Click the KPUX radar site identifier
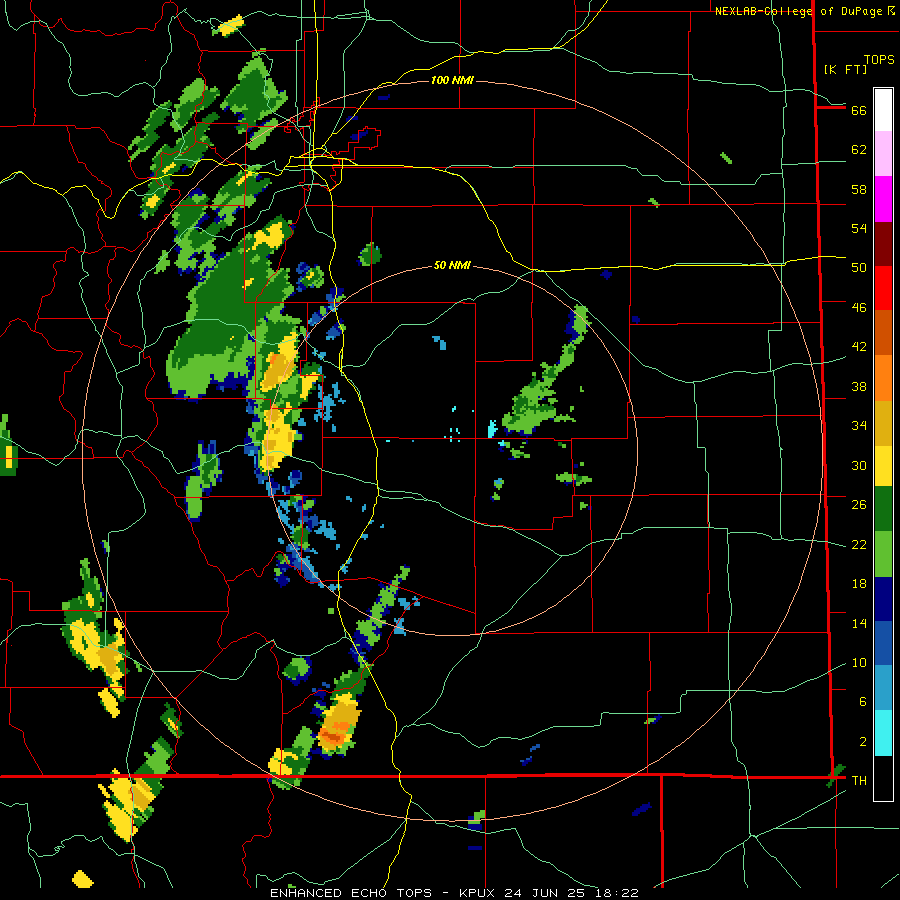900x900 pixels. tap(479, 893)
